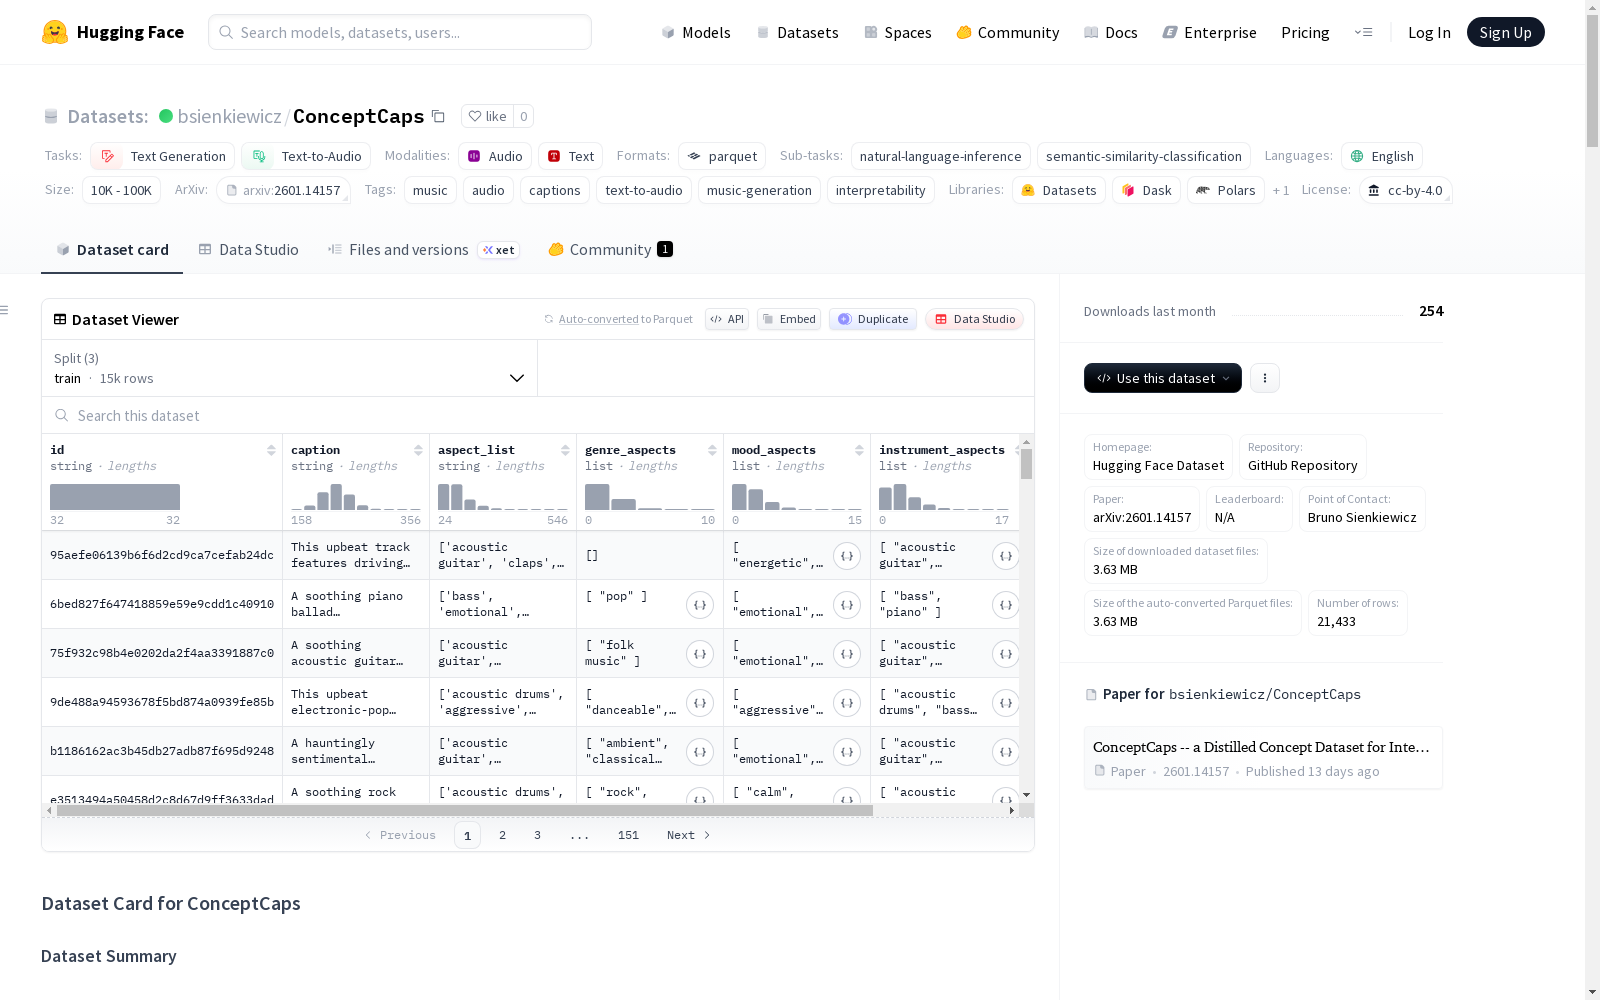Image resolution: width=1600 pixels, height=1000 pixels.
Task: Go to the Community tab
Action: tap(610, 250)
